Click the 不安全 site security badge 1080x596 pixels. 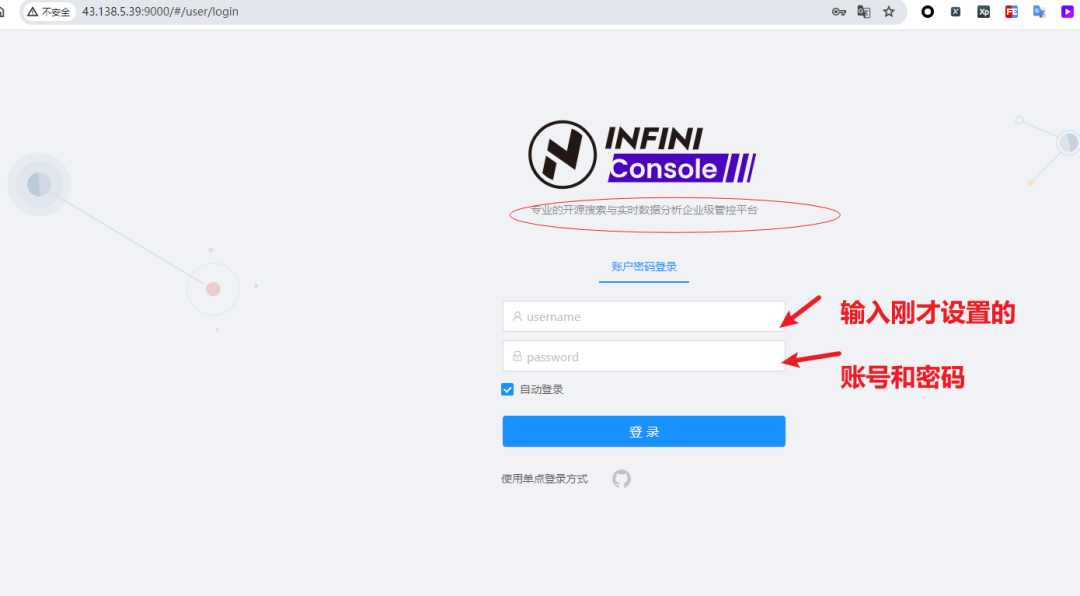(49, 12)
